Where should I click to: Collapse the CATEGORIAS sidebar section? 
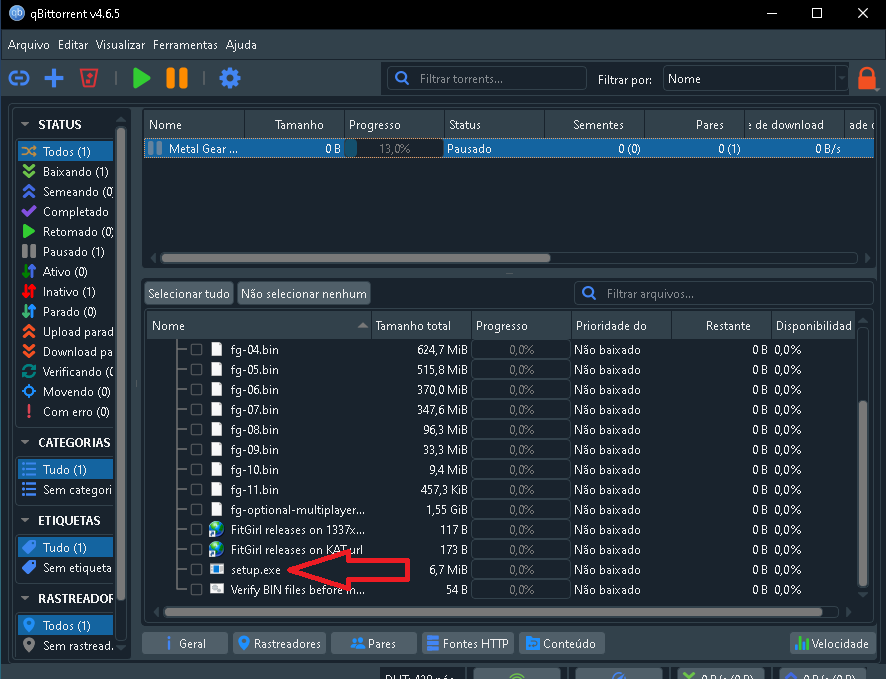25,443
